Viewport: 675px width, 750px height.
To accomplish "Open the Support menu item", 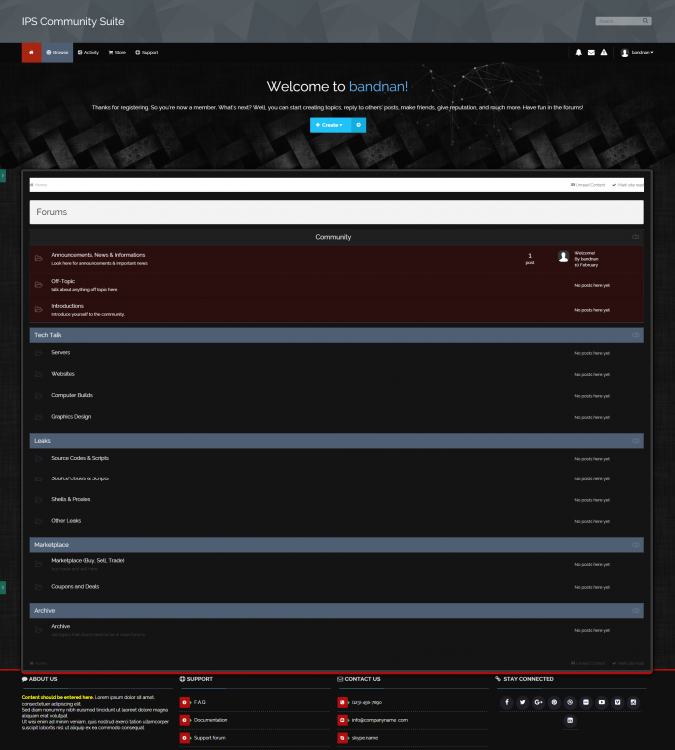I will coord(146,52).
